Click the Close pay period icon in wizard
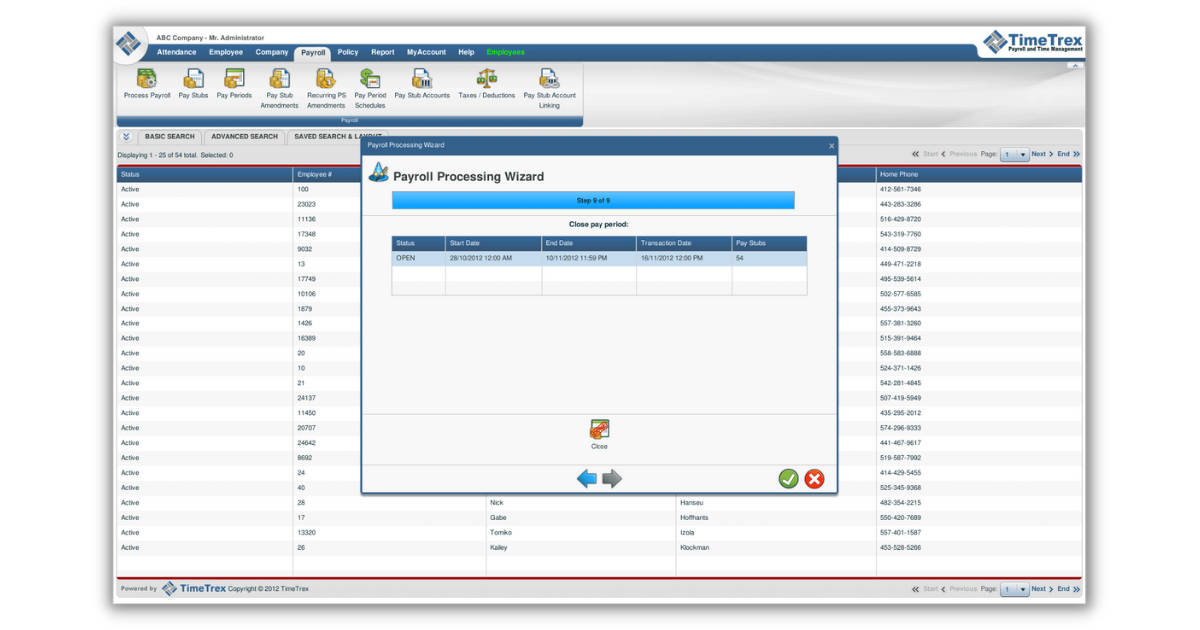Screen dimensions: 1200x630 (x=599, y=428)
